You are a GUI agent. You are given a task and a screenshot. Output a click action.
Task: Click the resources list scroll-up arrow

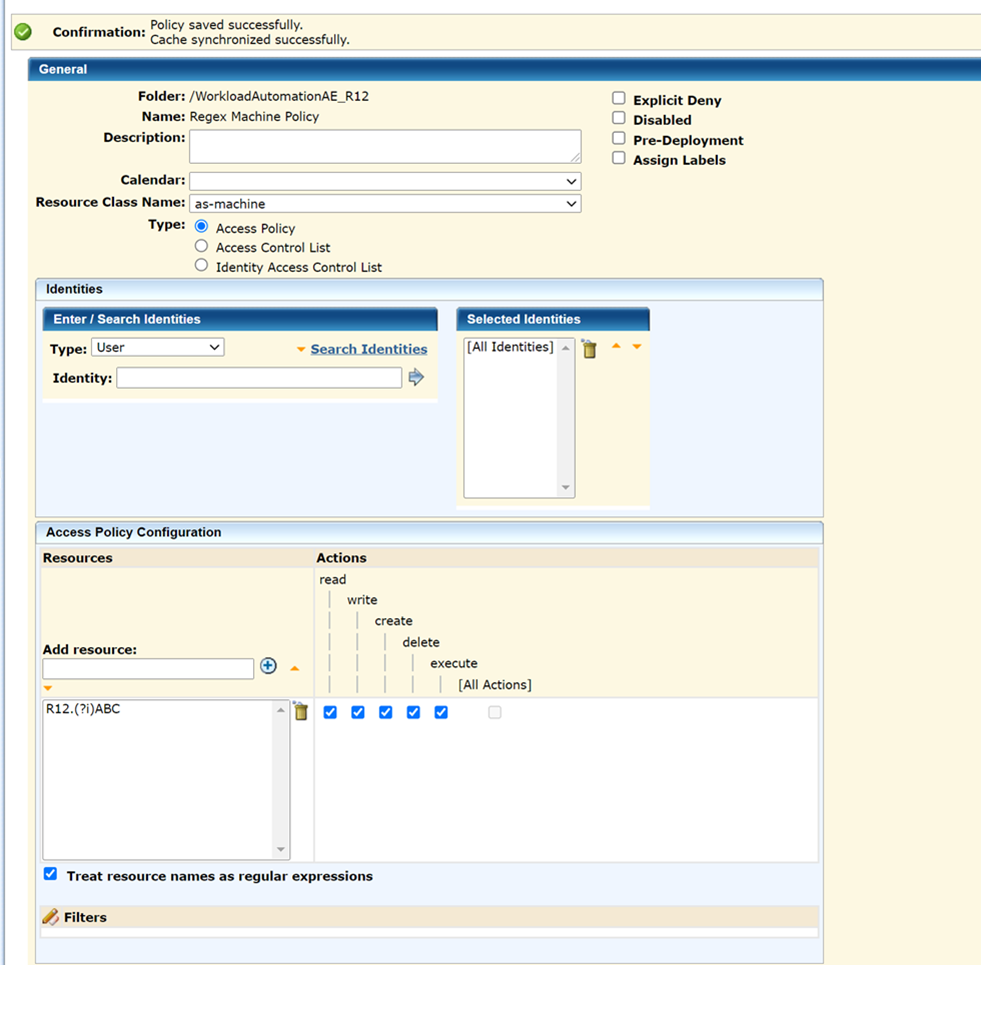pos(281,710)
